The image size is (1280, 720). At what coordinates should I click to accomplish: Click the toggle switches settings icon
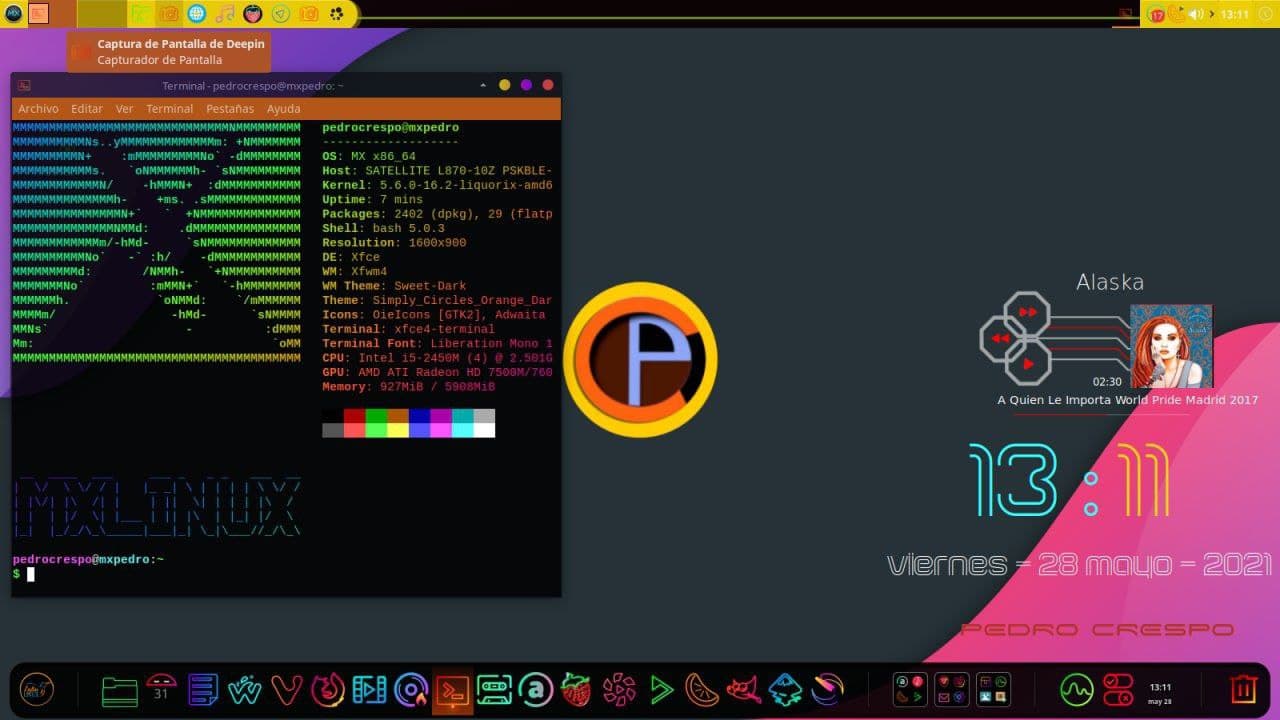coord(1117,690)
